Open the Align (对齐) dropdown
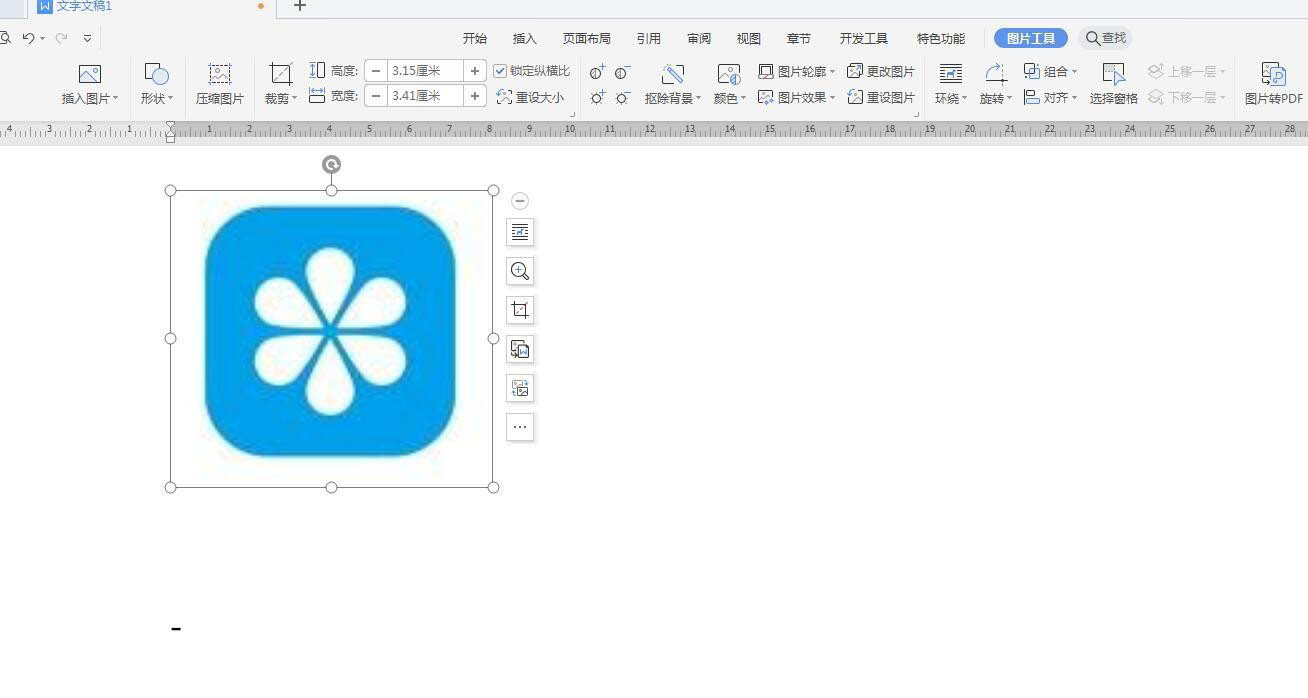This screenshot has height=698, width=1308. coord(1051,97)
